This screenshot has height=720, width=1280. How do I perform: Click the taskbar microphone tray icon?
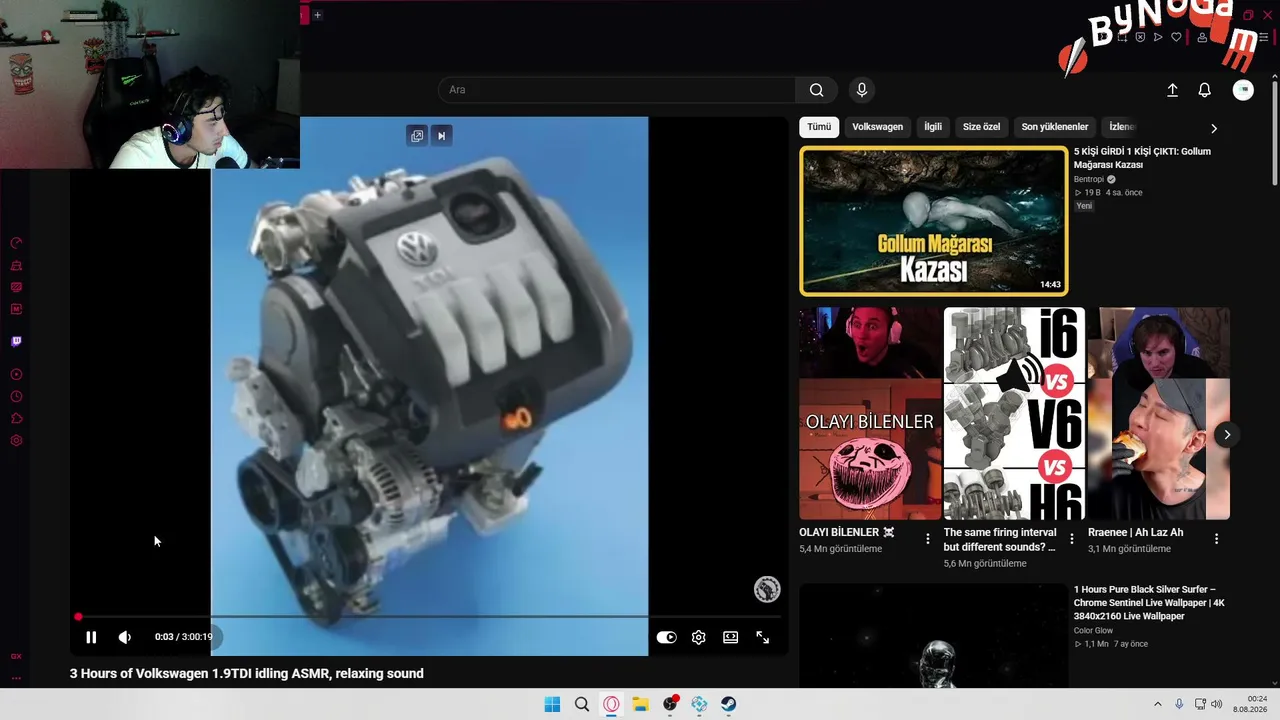click(x=1179, y=704)
